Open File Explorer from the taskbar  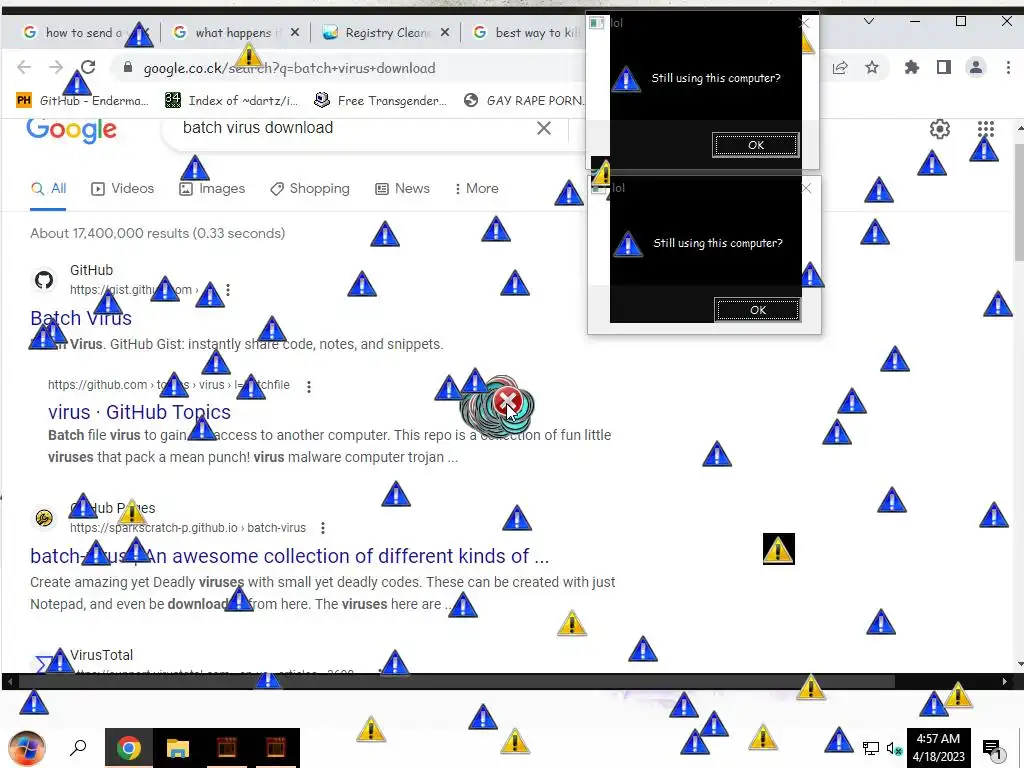(x=178, y=748)
